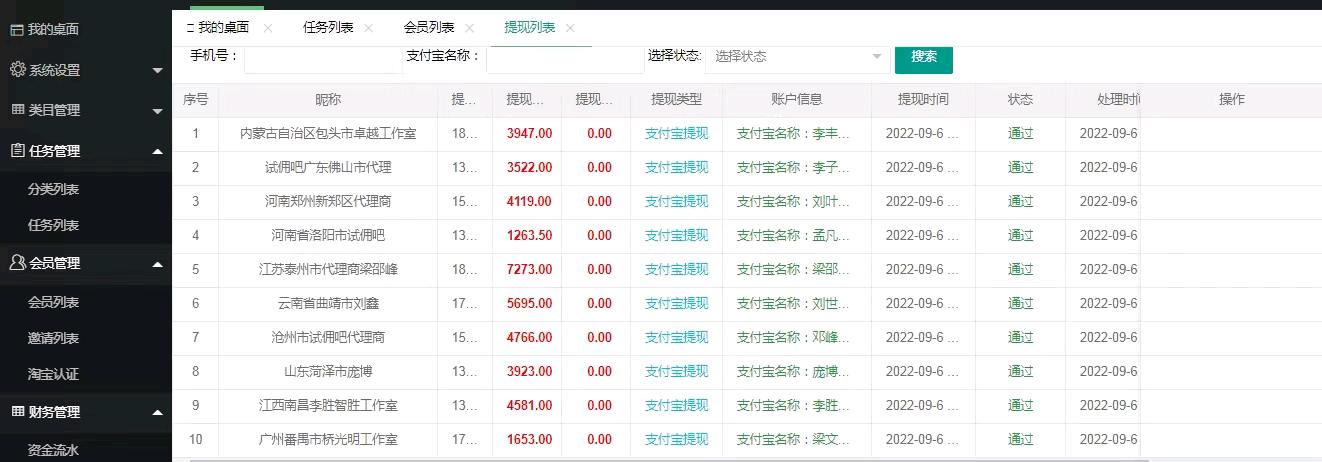This screenshot has width=1322, height=462.
Task: Switch to the 我的桌面 tab
Action: 222,28
